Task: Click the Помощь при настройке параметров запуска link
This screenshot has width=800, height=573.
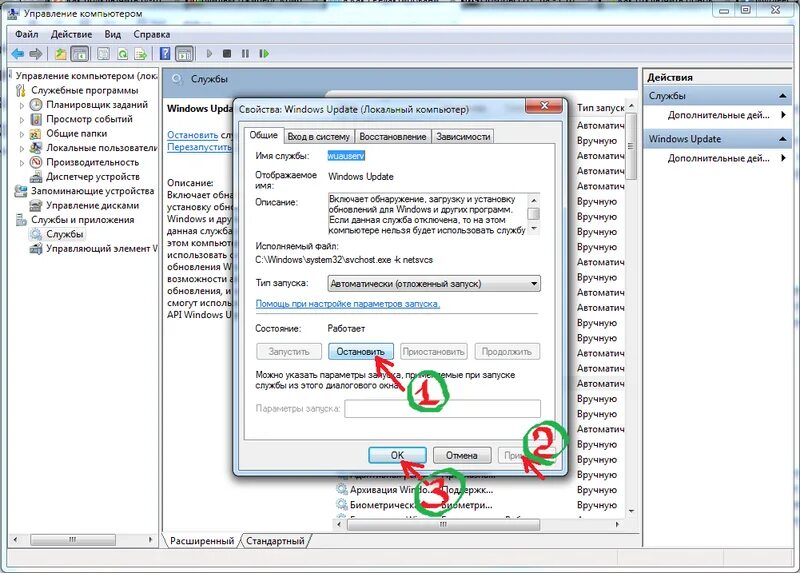Action: [x=347, y=304]
